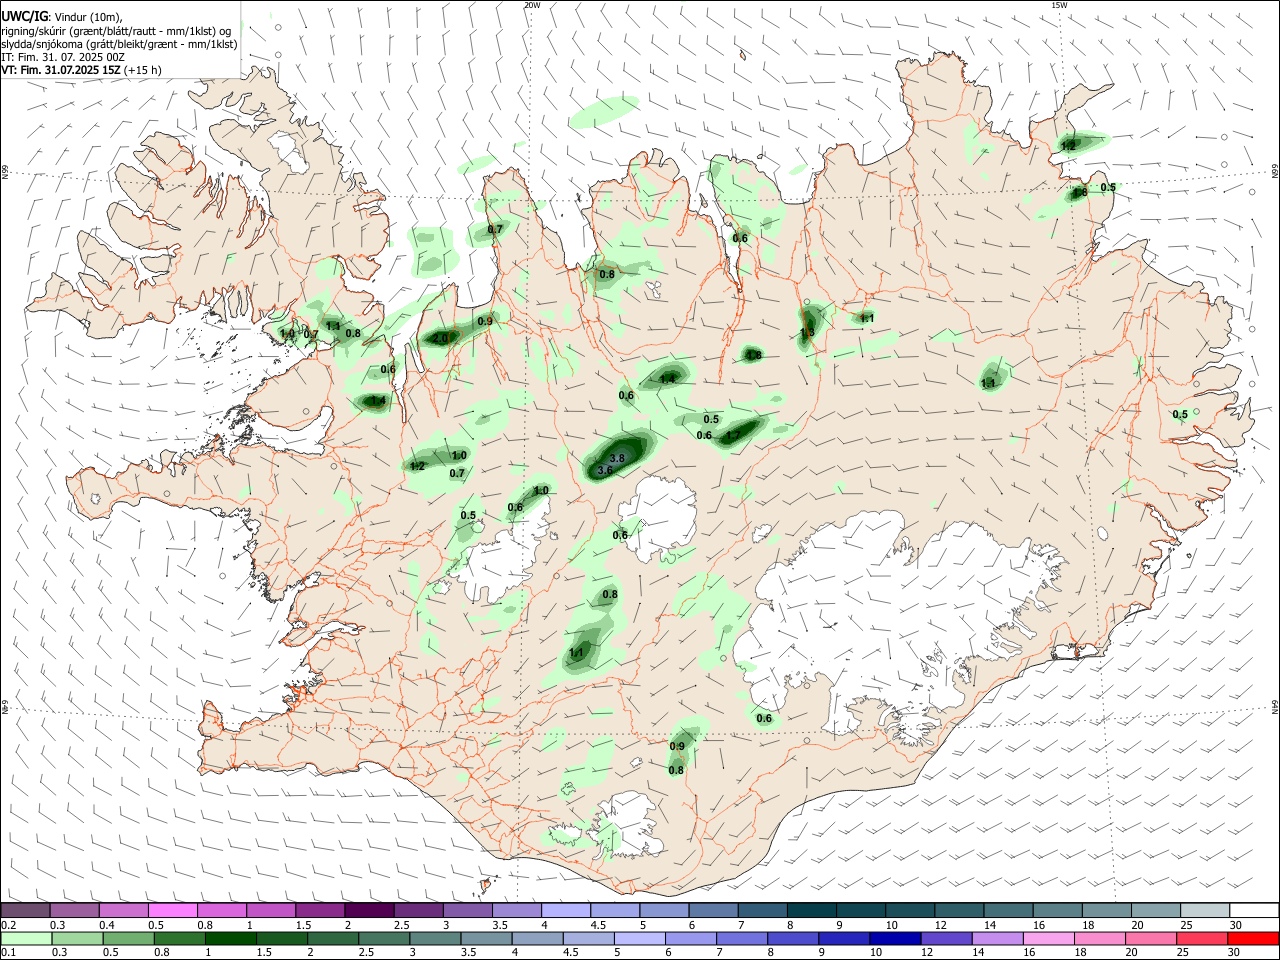Click the bright red 30 swatch in the lower legend row
1280x960 pixels.
point(1254,939)
